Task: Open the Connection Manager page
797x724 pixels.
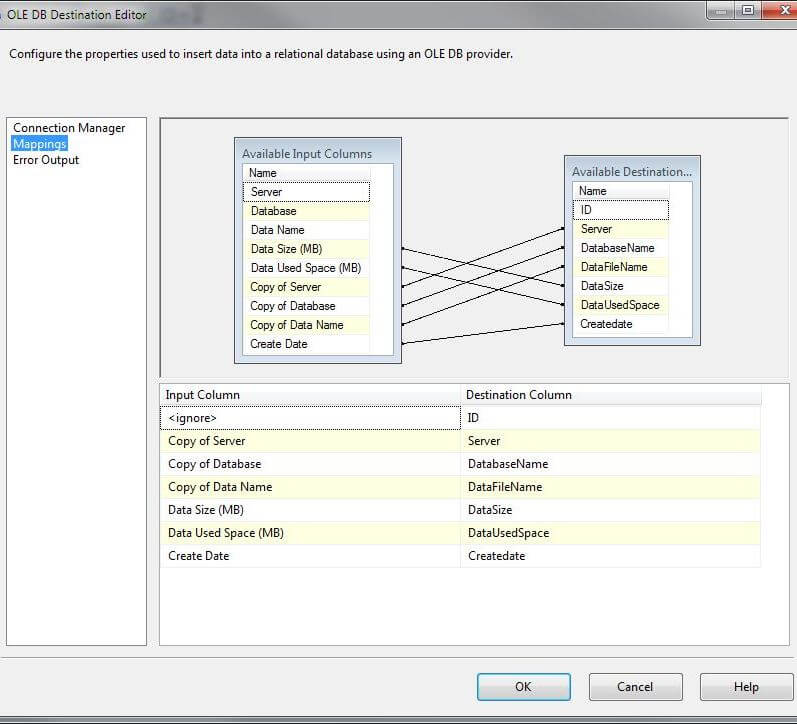Action: point(69,128)
